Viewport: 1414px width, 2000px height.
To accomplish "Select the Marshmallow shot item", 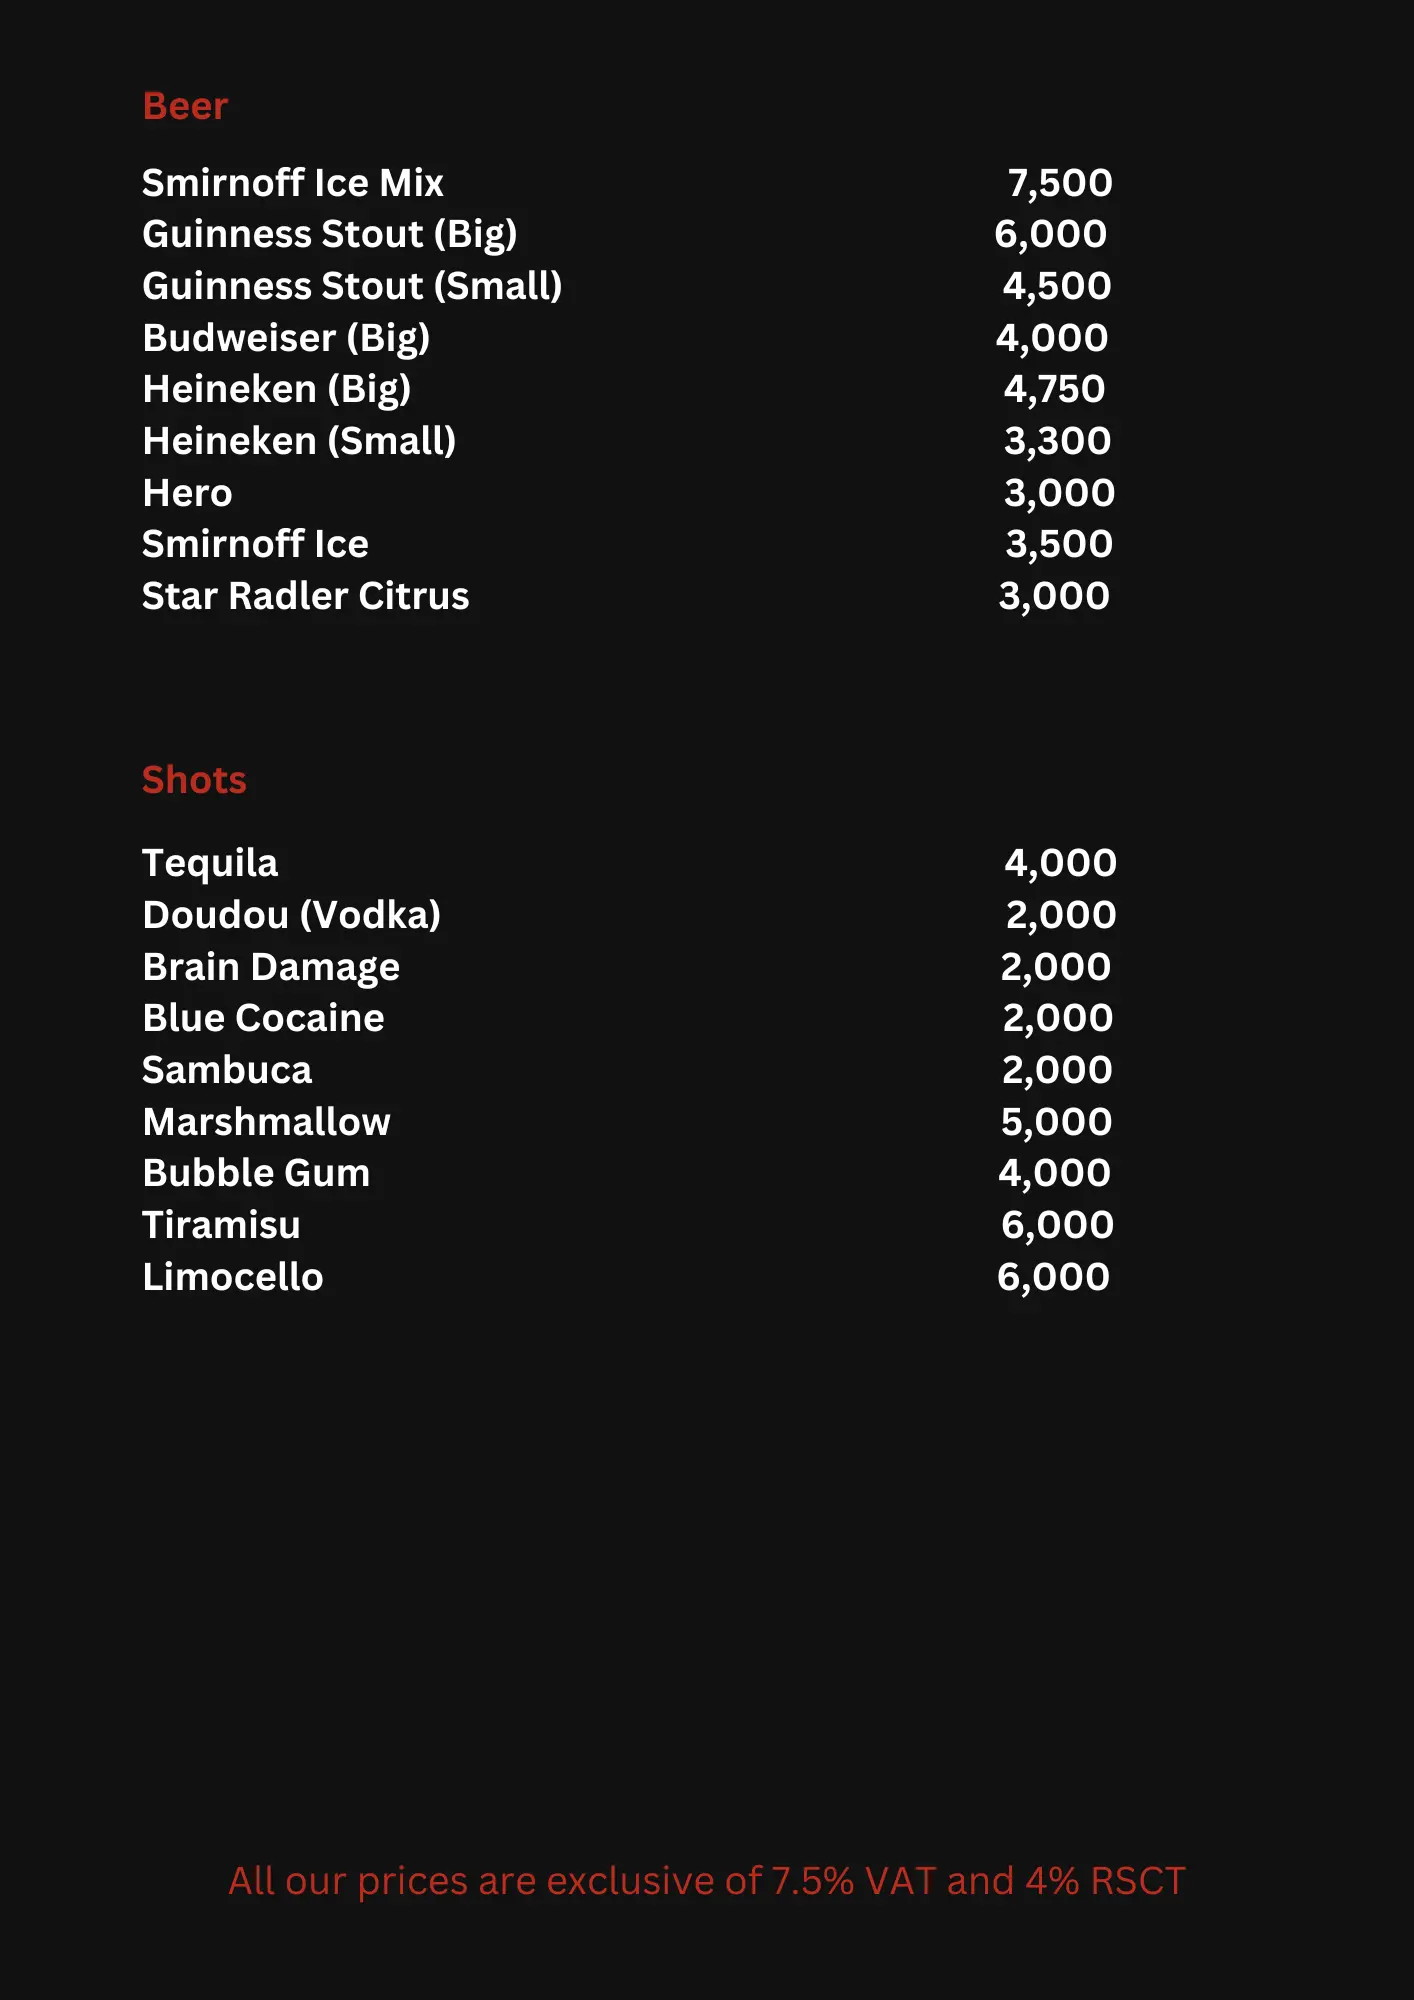I will pos(266,1122).
